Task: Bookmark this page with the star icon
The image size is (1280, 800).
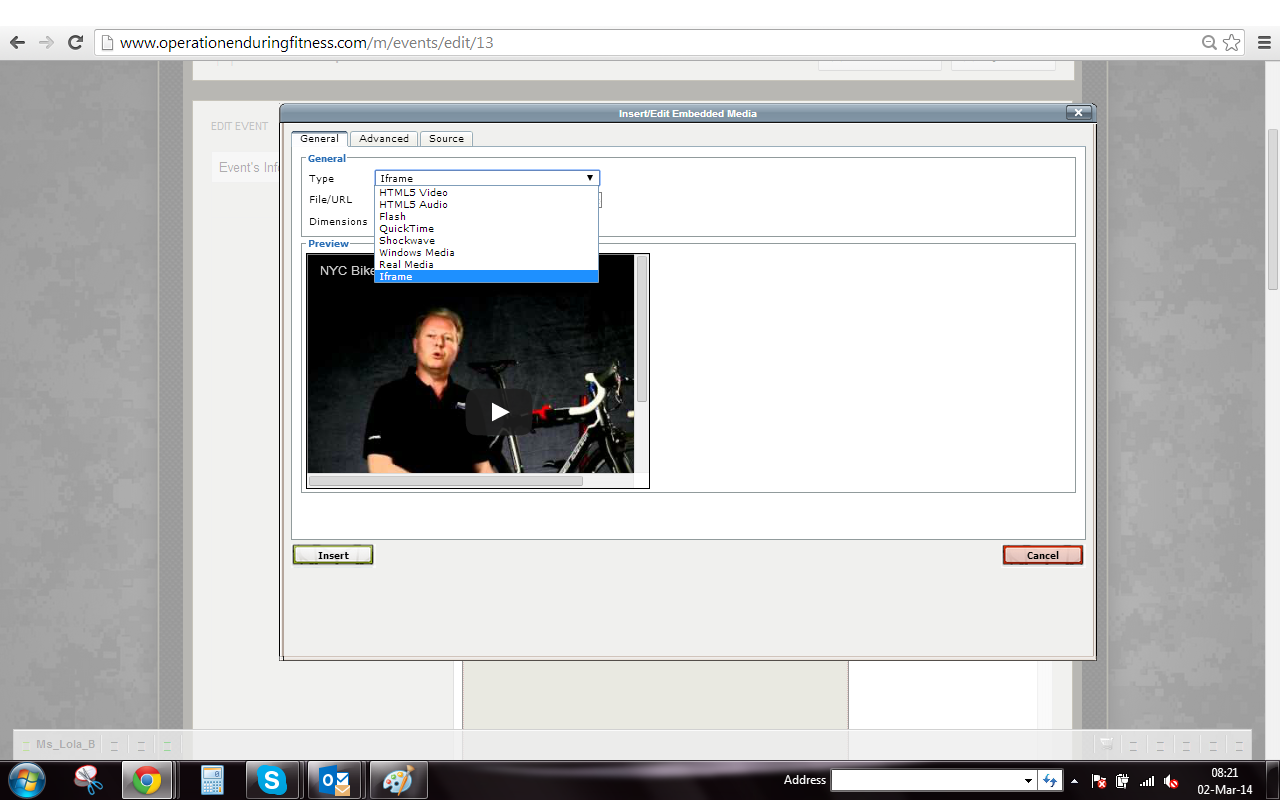Action: click(x=1232, y=42)
